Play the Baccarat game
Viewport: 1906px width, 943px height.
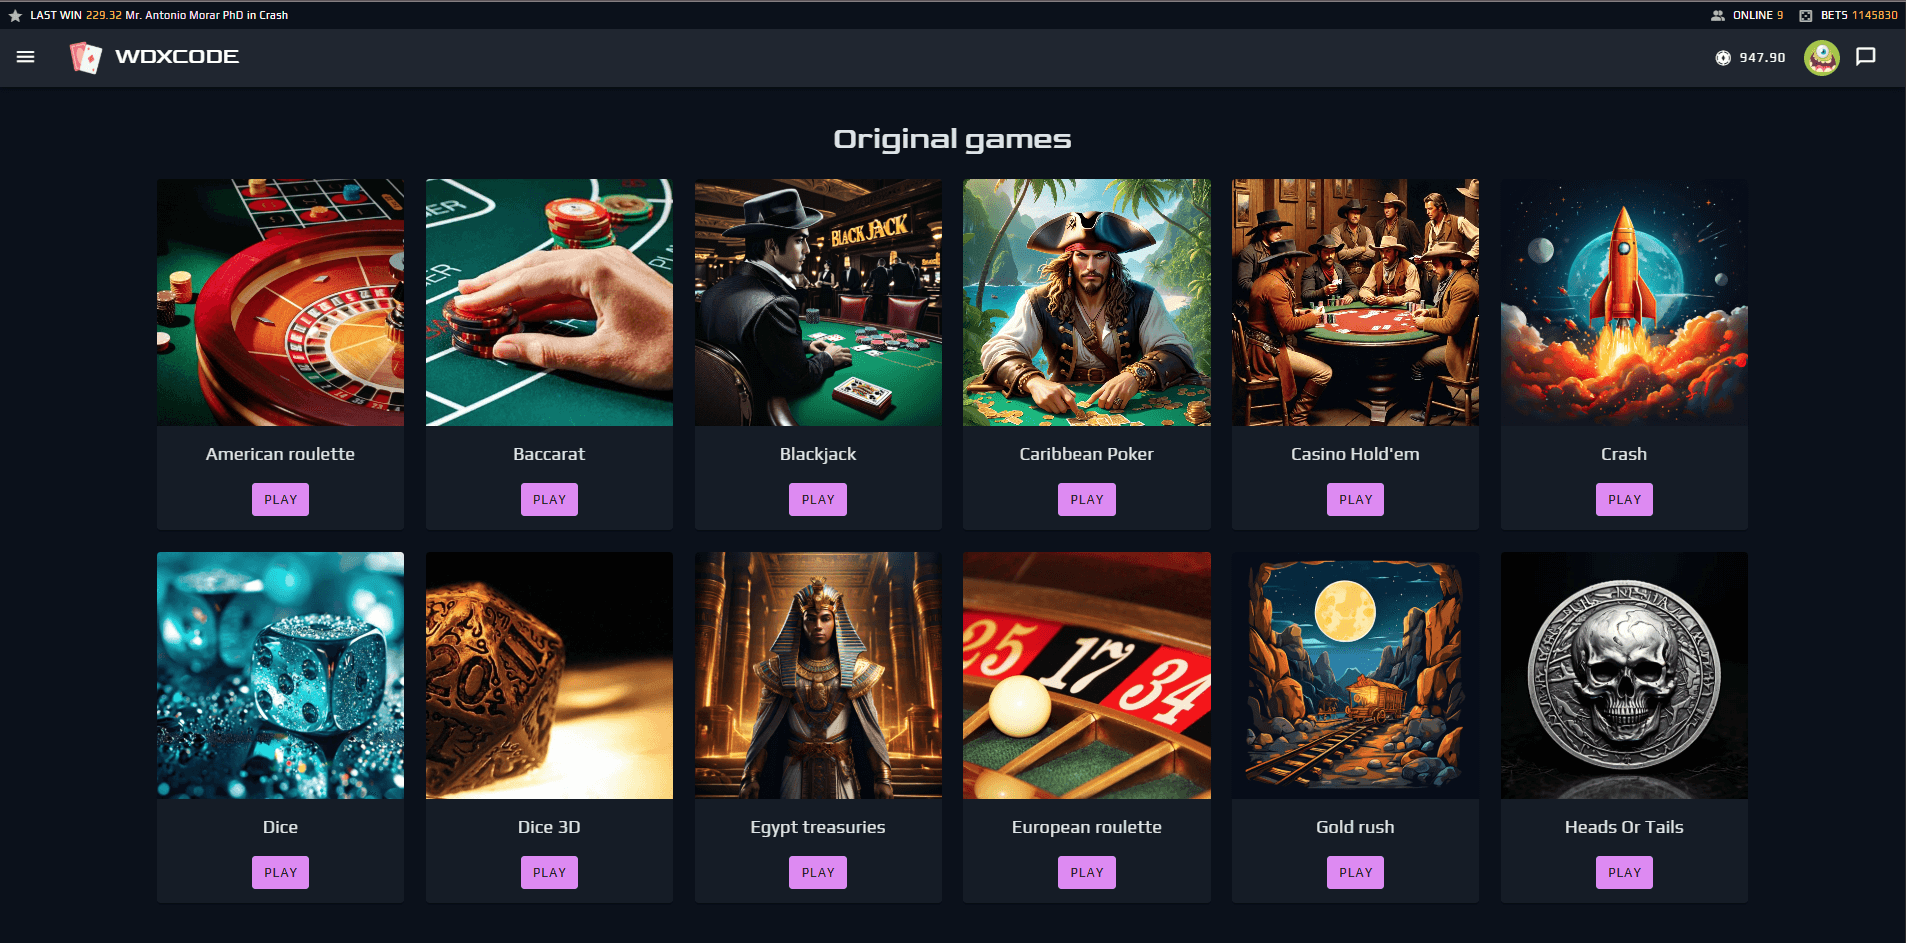click(x=549, y=499)
